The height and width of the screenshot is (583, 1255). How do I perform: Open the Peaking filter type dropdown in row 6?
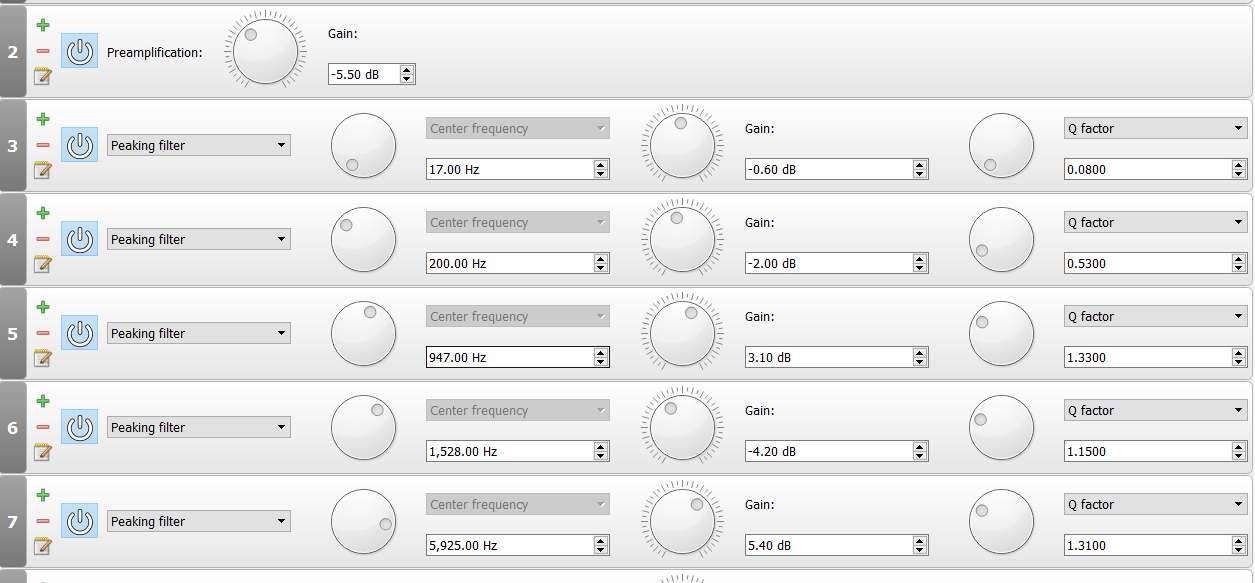(x=199, y=427)
